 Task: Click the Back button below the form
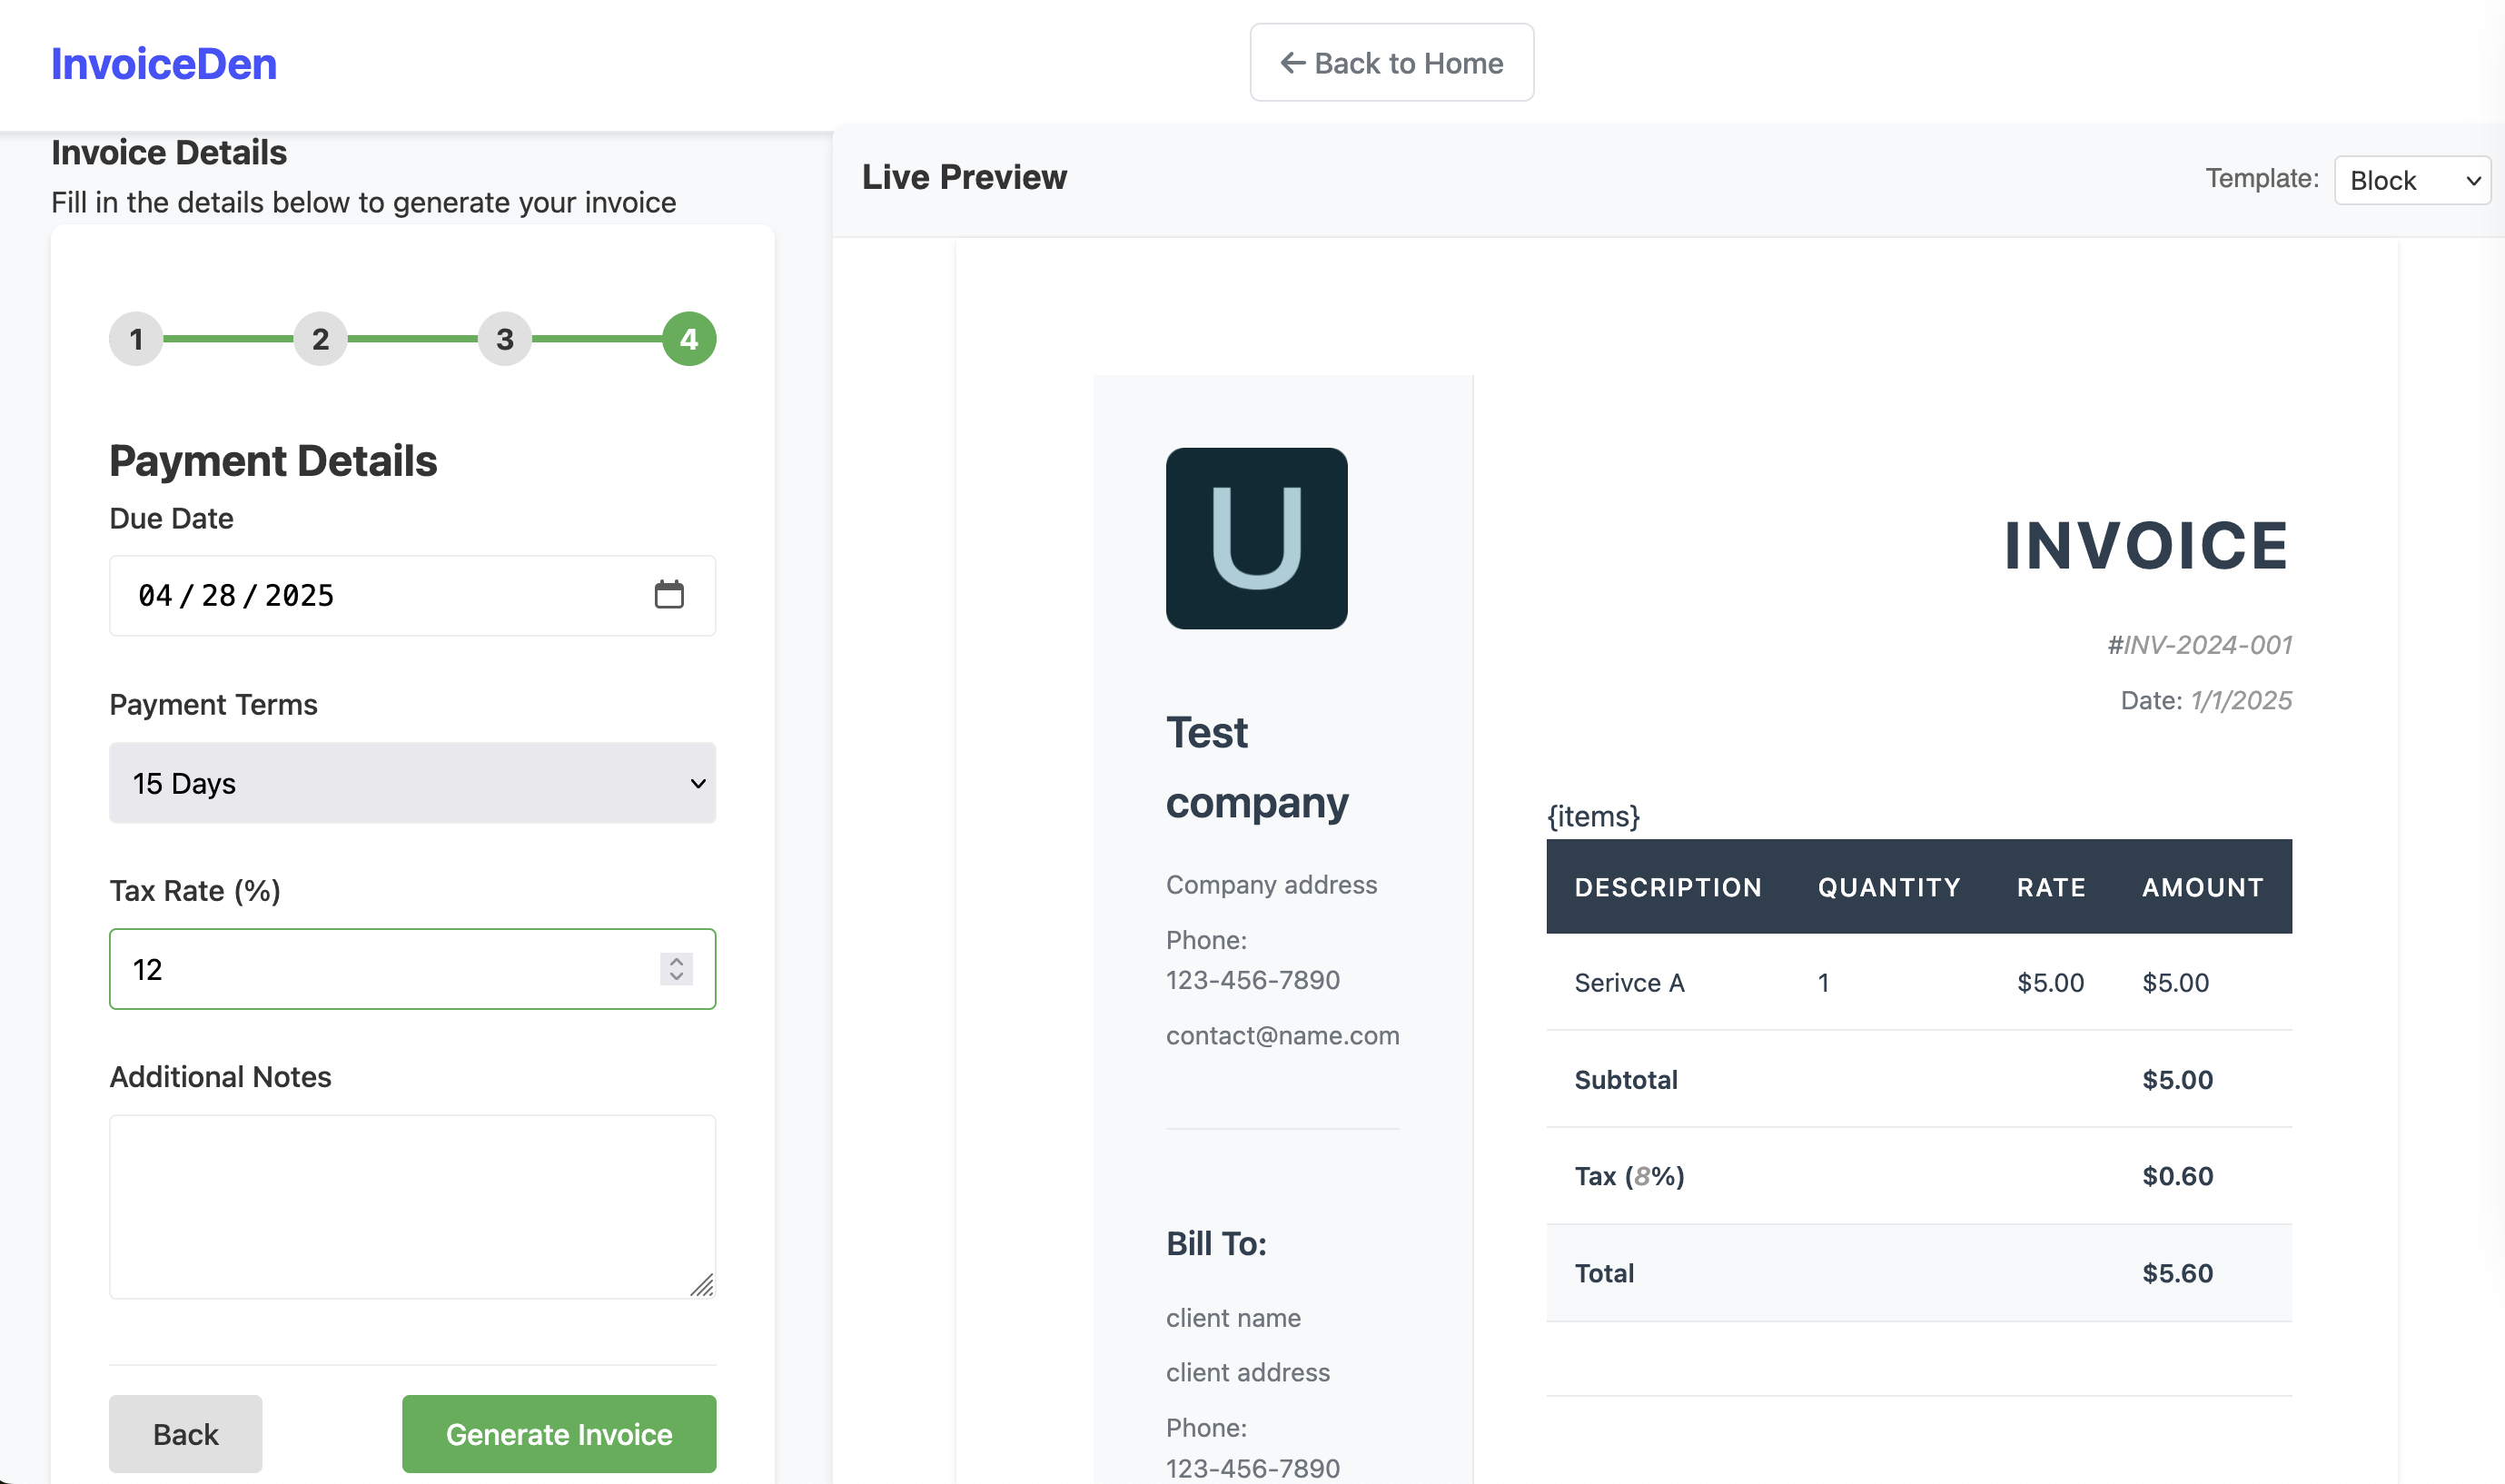tap(185, 1433)
